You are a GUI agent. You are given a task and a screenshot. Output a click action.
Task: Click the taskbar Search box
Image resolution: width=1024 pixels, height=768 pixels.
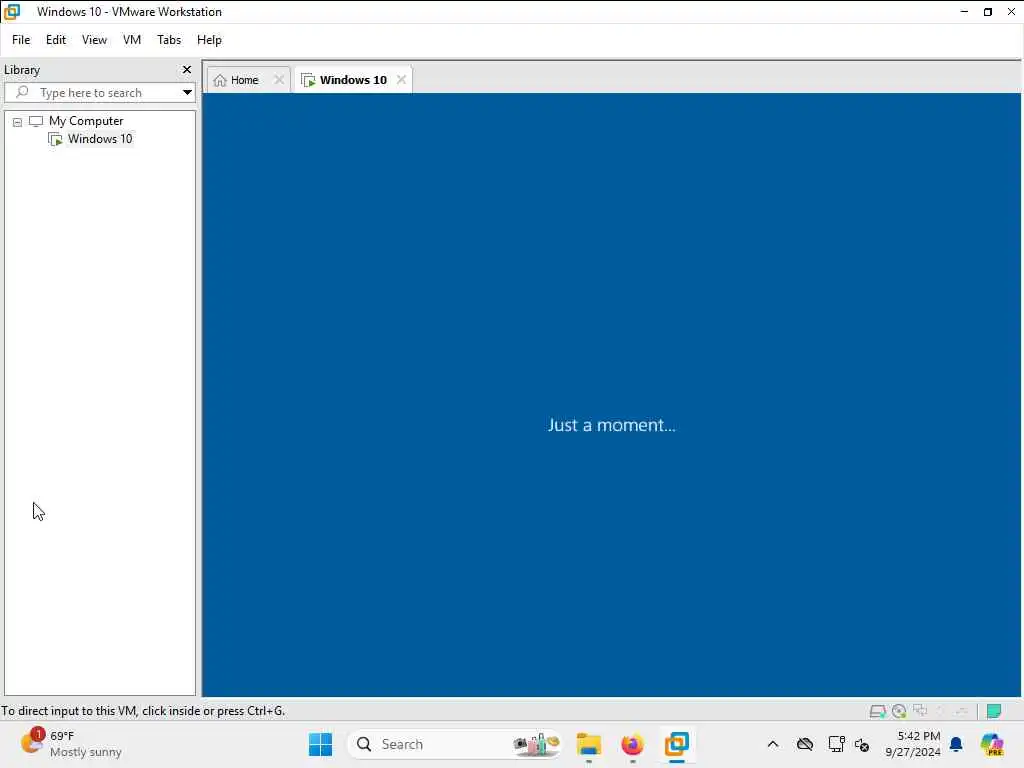click(455, 744)
